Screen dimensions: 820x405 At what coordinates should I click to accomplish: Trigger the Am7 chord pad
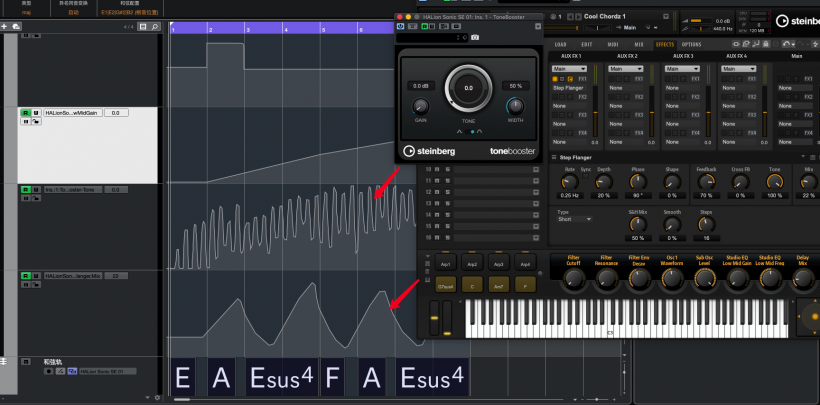tap(498, 285)
